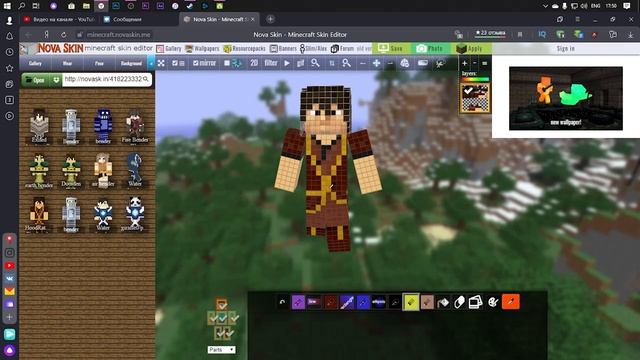Remove the current layer with minus
Image resolution: width=640 pixels, height=360 pixels.
474,63
